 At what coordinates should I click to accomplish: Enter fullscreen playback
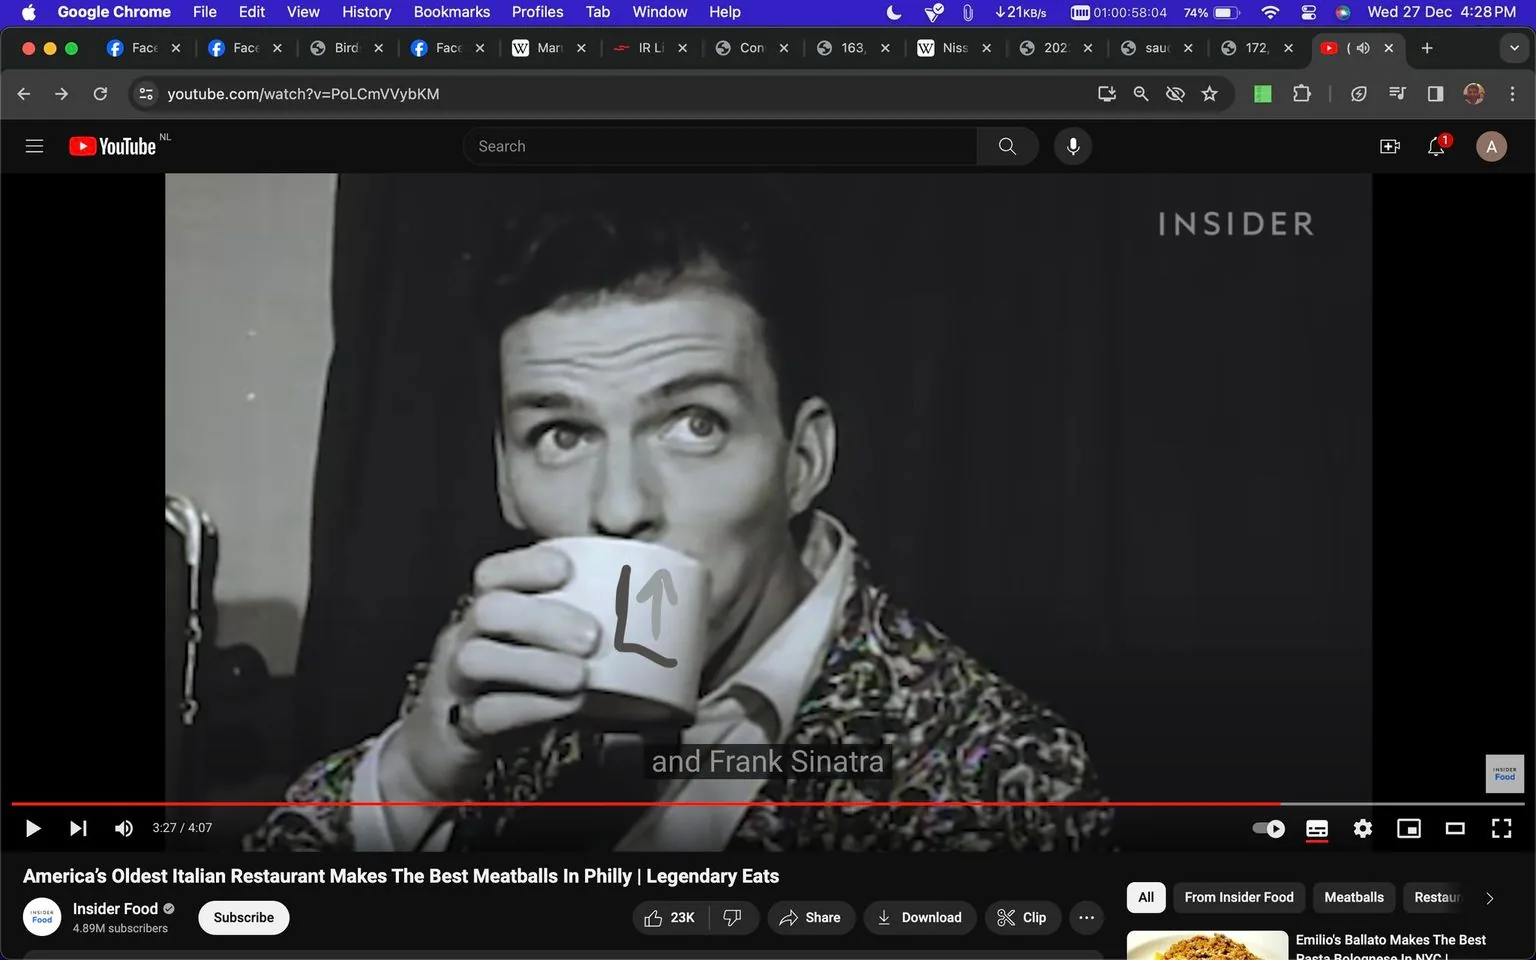point(1501,828)
